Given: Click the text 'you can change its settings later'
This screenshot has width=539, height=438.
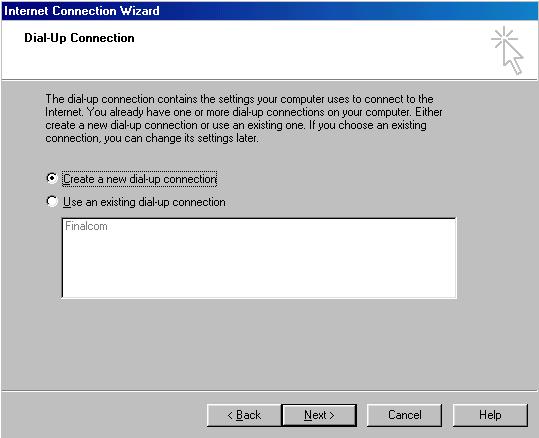Looking at the screenshot, I should 181,138.
